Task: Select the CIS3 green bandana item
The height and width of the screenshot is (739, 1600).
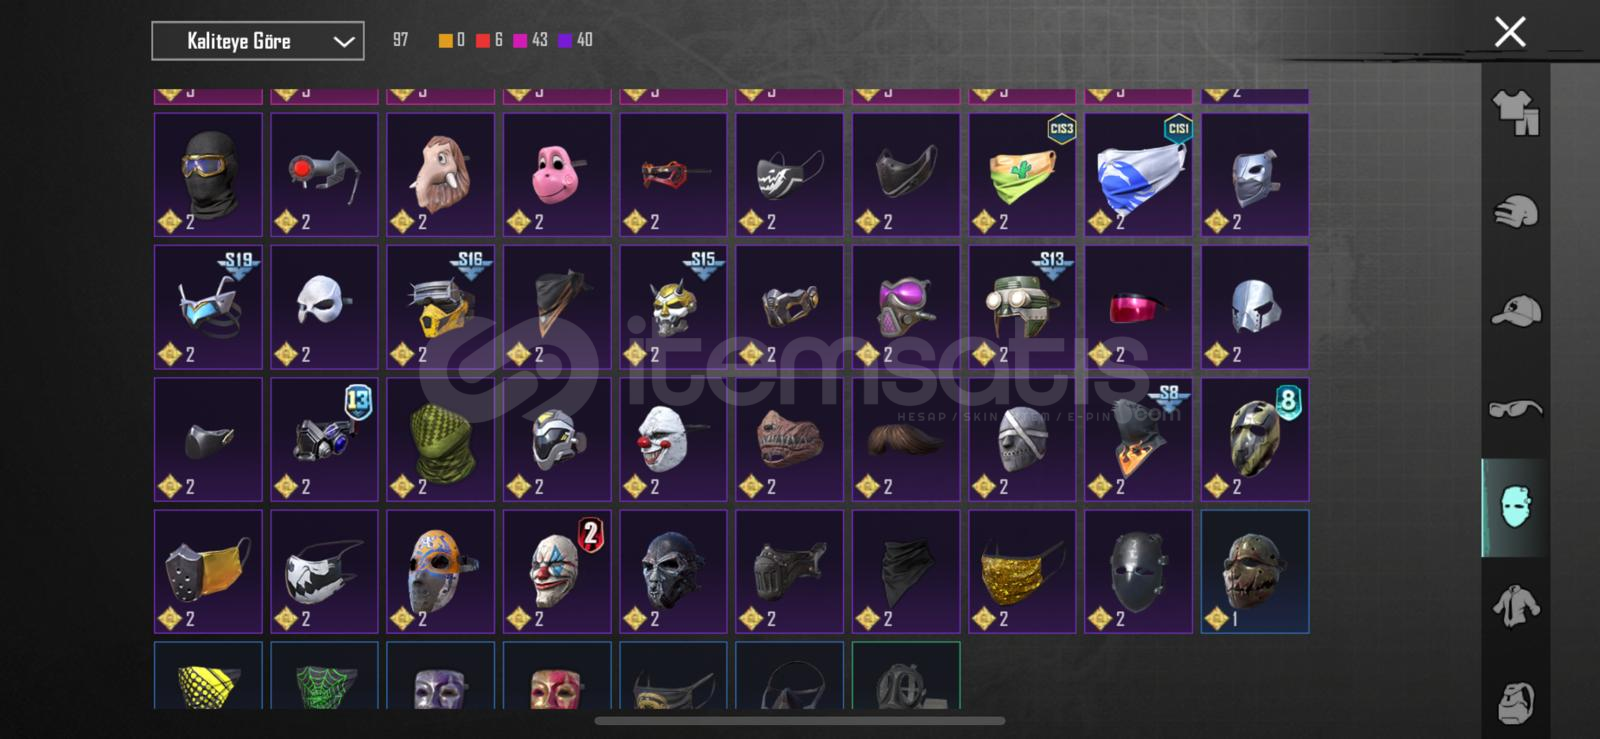Action: click(1022, 175)
